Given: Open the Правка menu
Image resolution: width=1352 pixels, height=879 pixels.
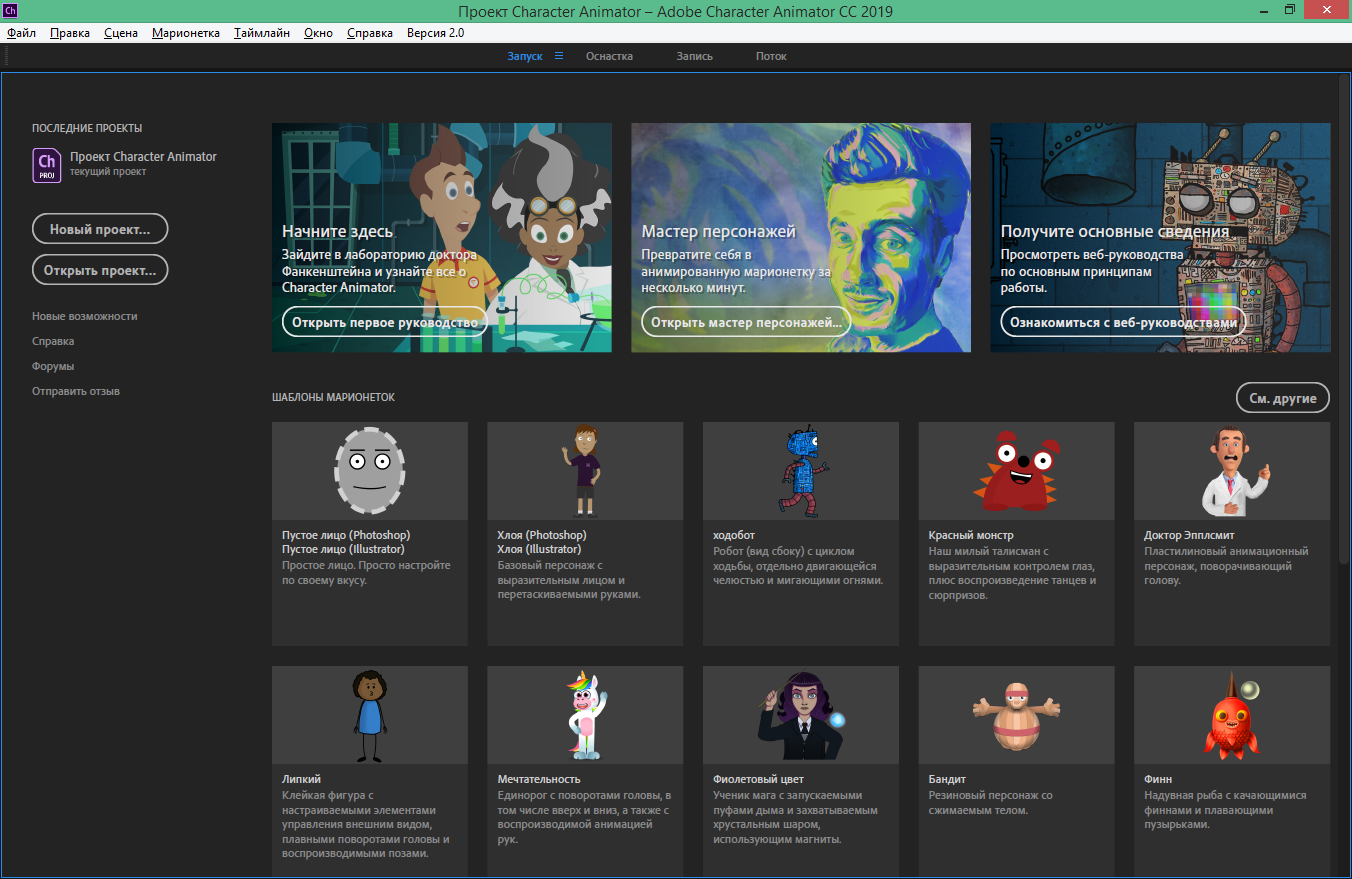Looking at the screenshot, I should tap(70, 33).
